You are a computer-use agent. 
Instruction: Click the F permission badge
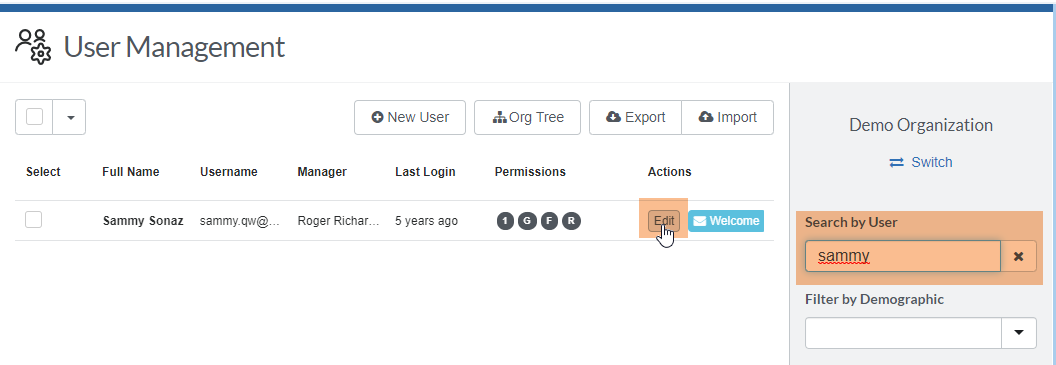(550, 221)
